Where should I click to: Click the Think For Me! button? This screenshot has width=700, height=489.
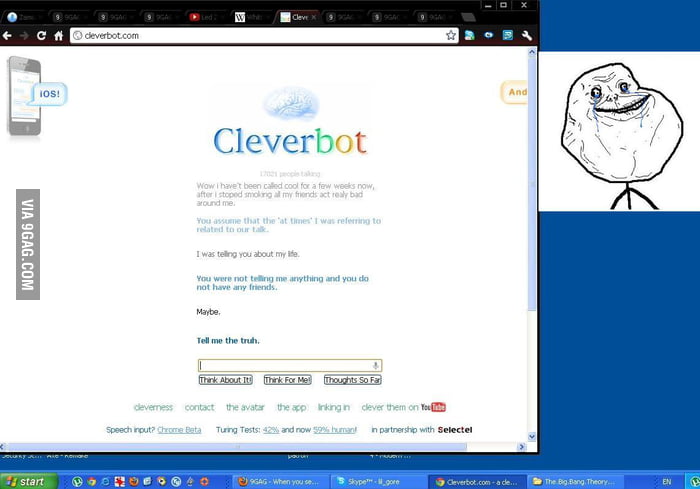(x=288, y=380)
